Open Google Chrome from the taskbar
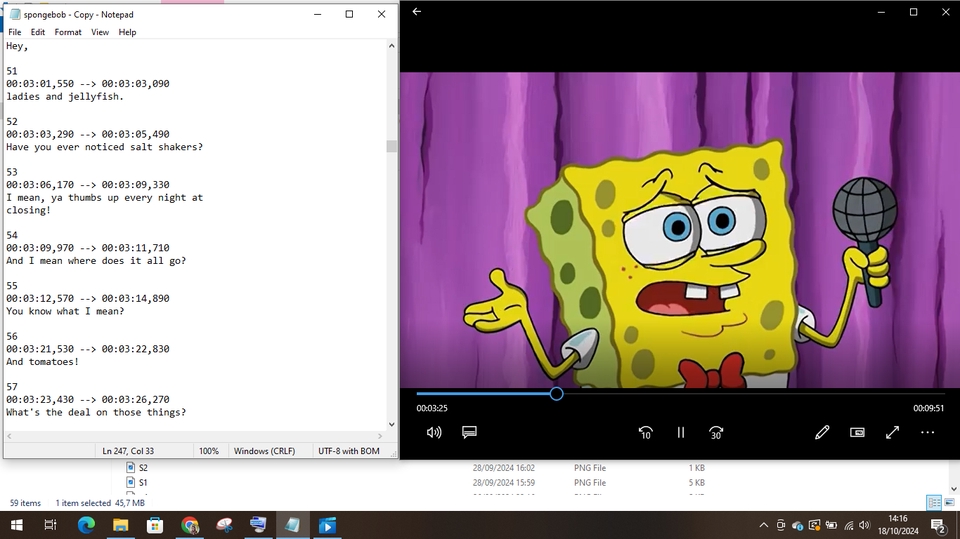960x539 pixels. click(190, 525)
